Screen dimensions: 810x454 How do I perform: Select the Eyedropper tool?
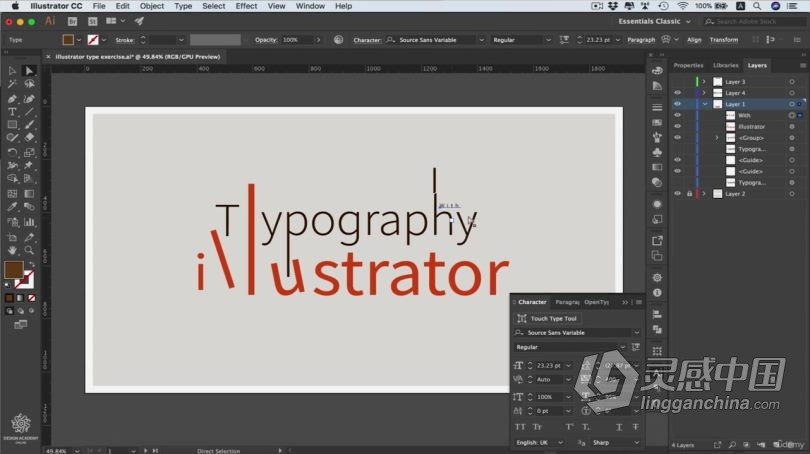point(12,207)
